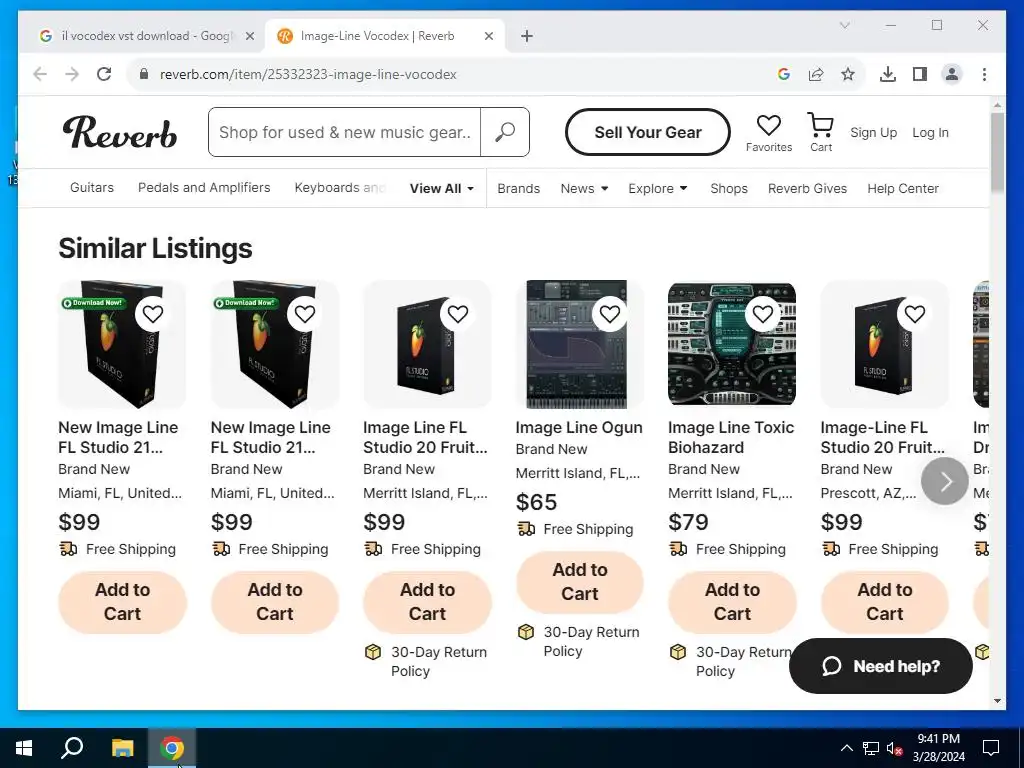Add Prescott AZ FL Studio 20 to cart

pyautogui.click(x=885, y=601)
